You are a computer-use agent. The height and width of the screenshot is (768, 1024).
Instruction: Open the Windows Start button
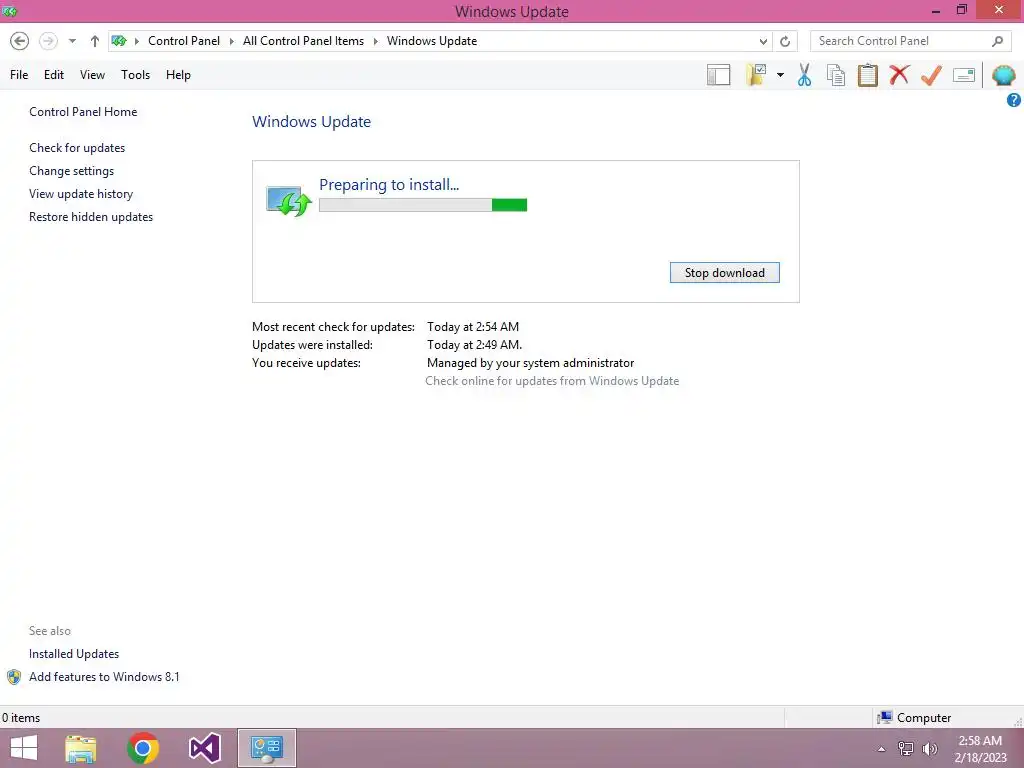click(x=24, y=748)
